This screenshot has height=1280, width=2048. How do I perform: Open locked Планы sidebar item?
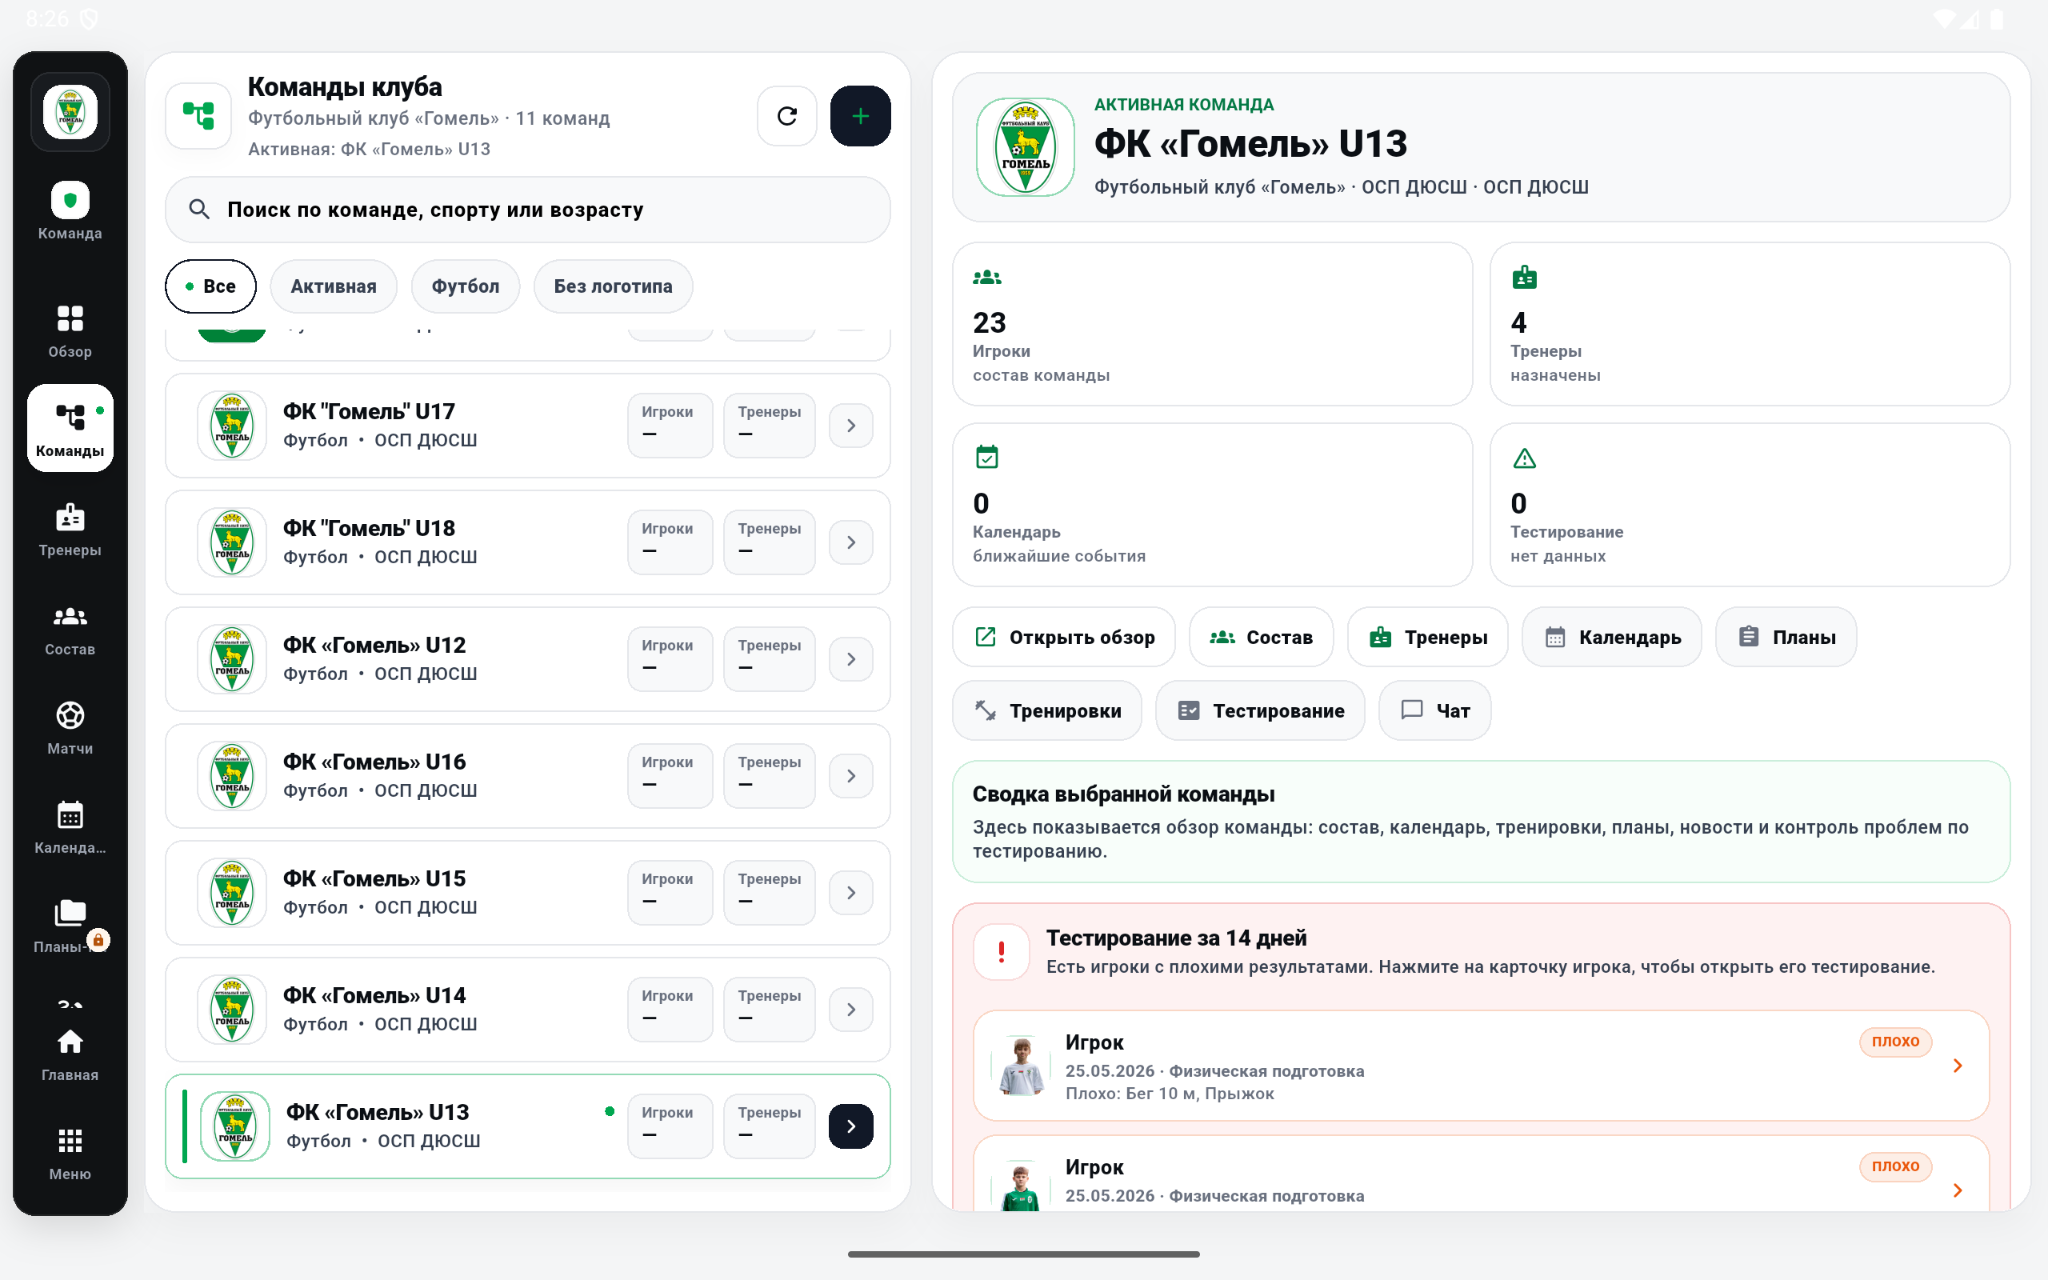pos(70,925)
